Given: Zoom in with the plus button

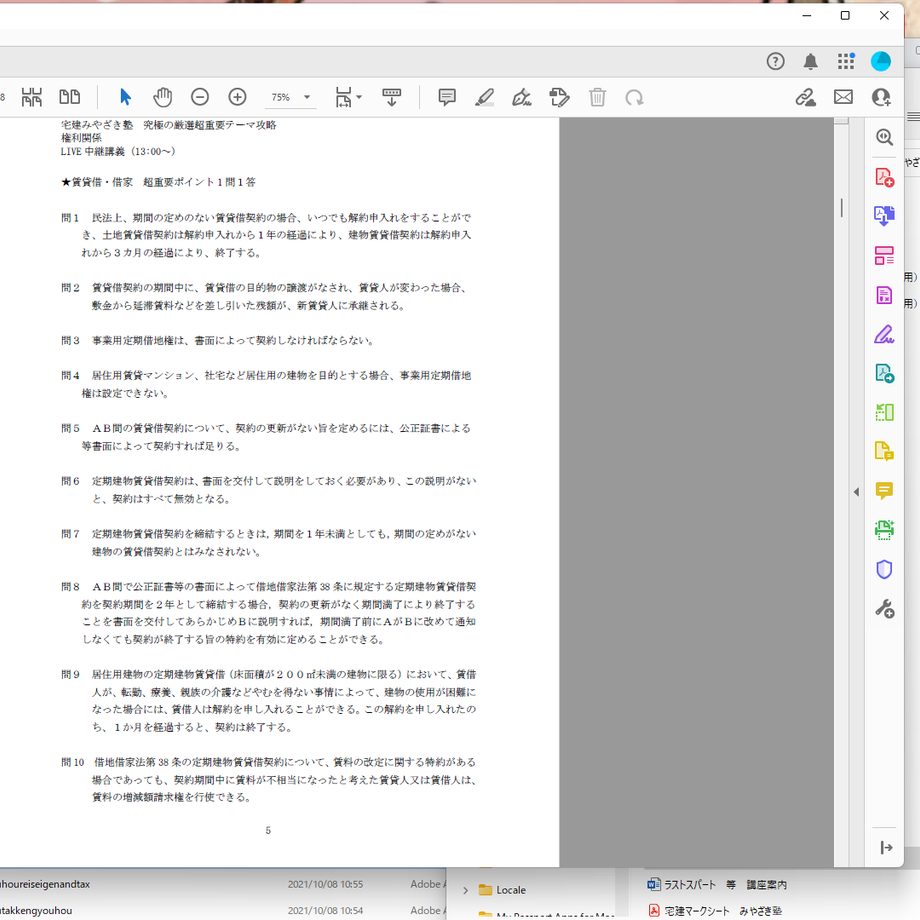Looking at the screenshot, I should pyautogui.click(x=237, y=97).
